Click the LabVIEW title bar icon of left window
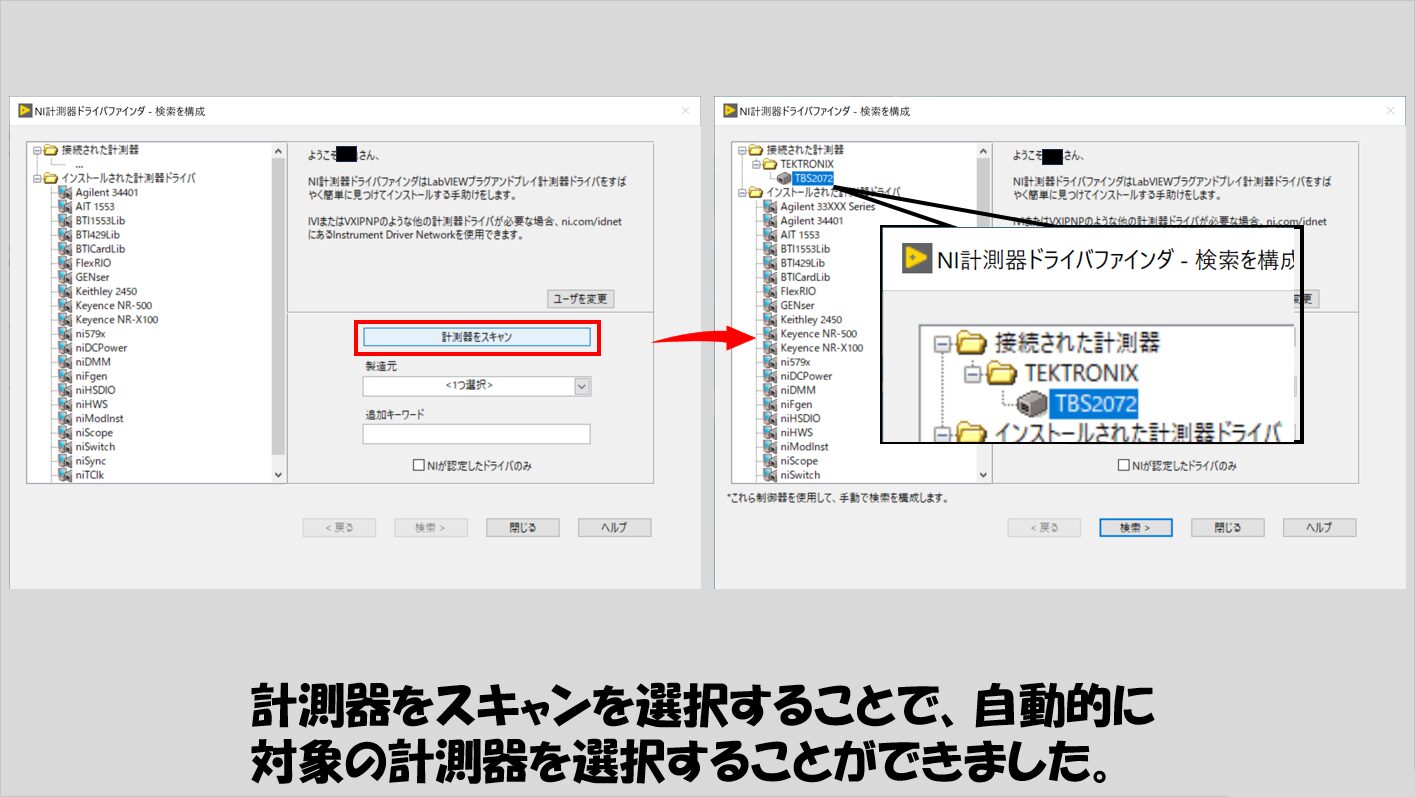Image resolution: width=1415 pixels, height=797 pixels. tap(26, 110)
